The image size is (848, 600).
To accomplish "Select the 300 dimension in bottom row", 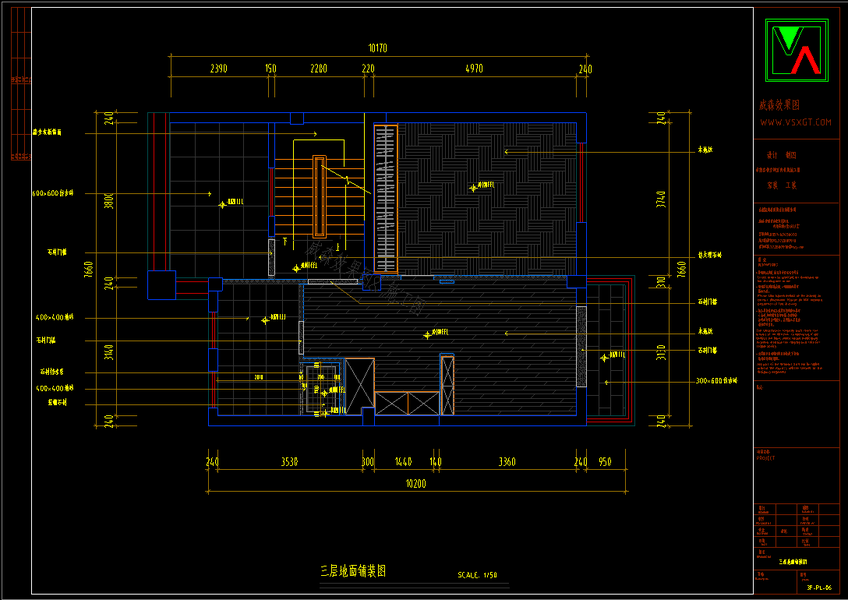I will (368, 461).
